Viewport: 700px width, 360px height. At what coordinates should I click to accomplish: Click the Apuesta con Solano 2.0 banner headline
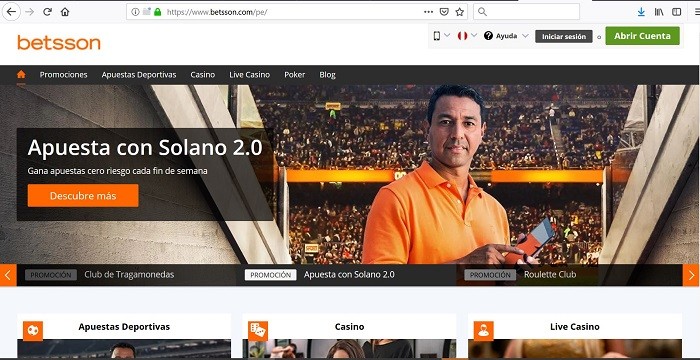coord(145,148)
